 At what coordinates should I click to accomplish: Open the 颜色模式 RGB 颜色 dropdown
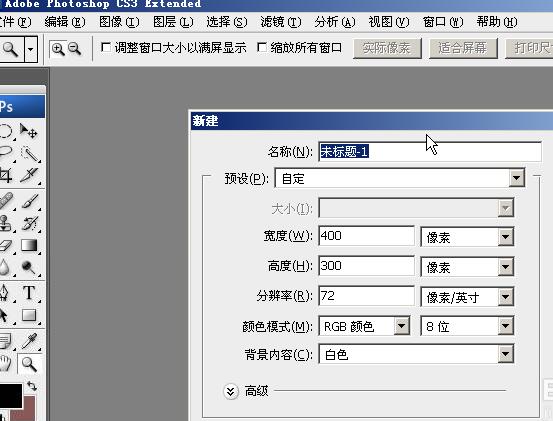(x=364, y=326)
